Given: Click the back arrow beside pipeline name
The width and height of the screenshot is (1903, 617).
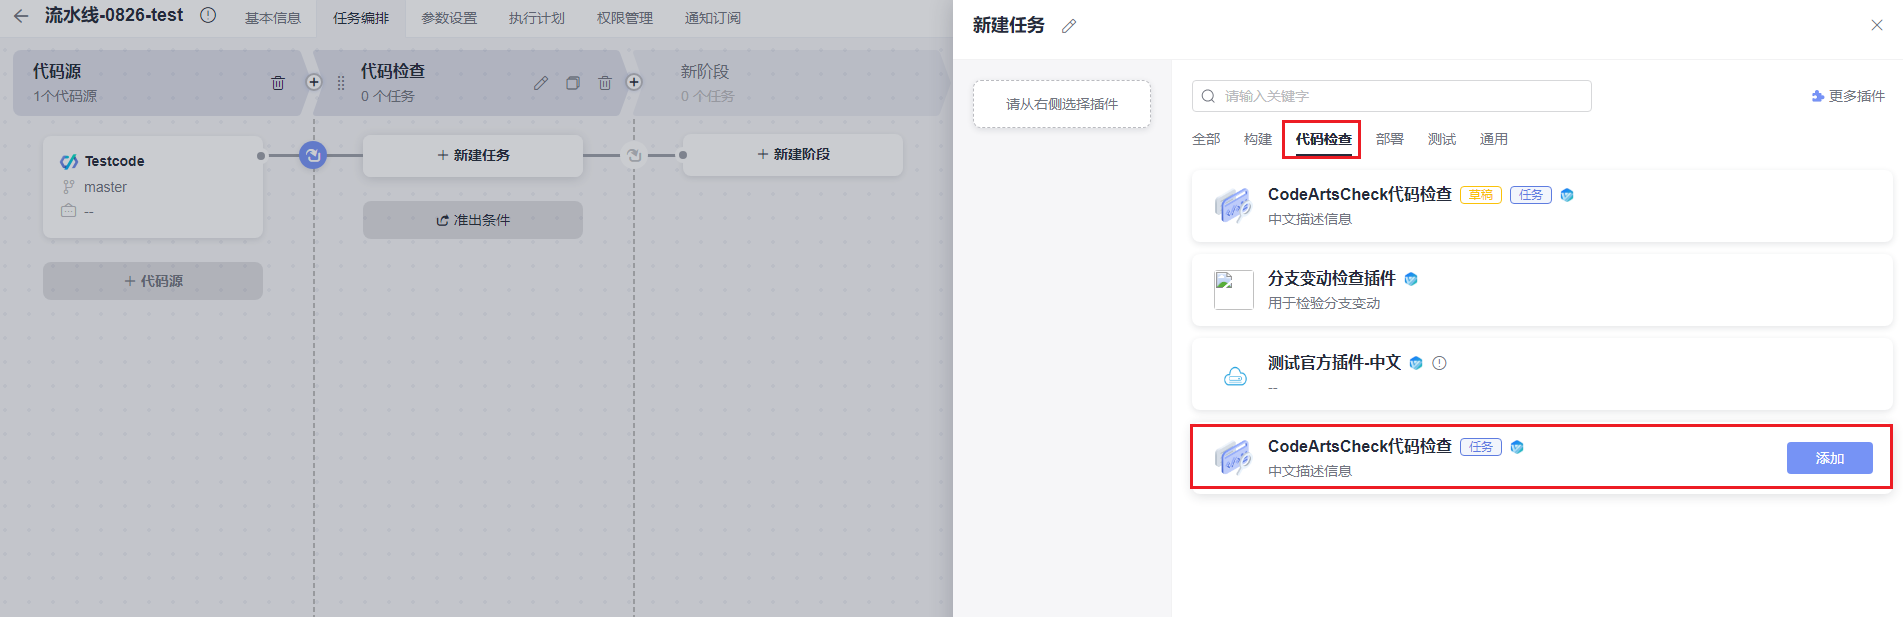Looking at the screenshot, I should 21,16.
